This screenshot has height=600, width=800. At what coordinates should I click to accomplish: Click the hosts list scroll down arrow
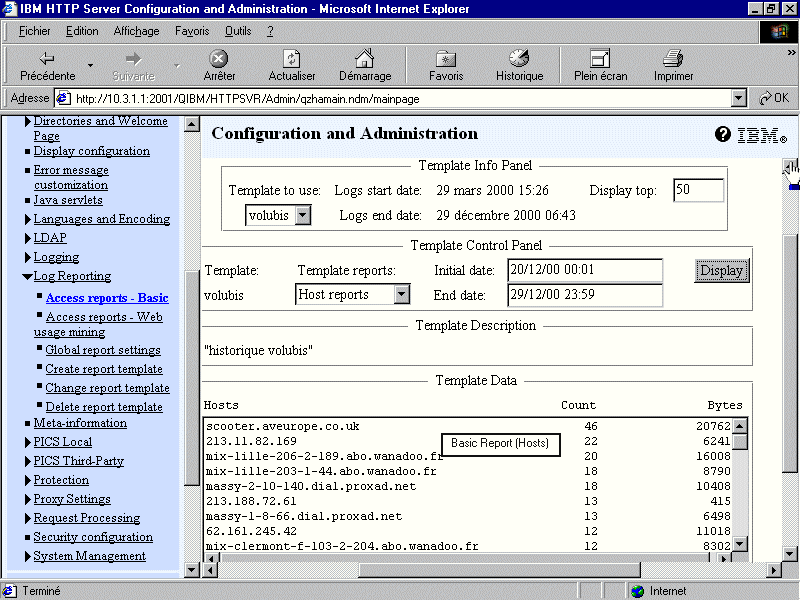(740, 544)
